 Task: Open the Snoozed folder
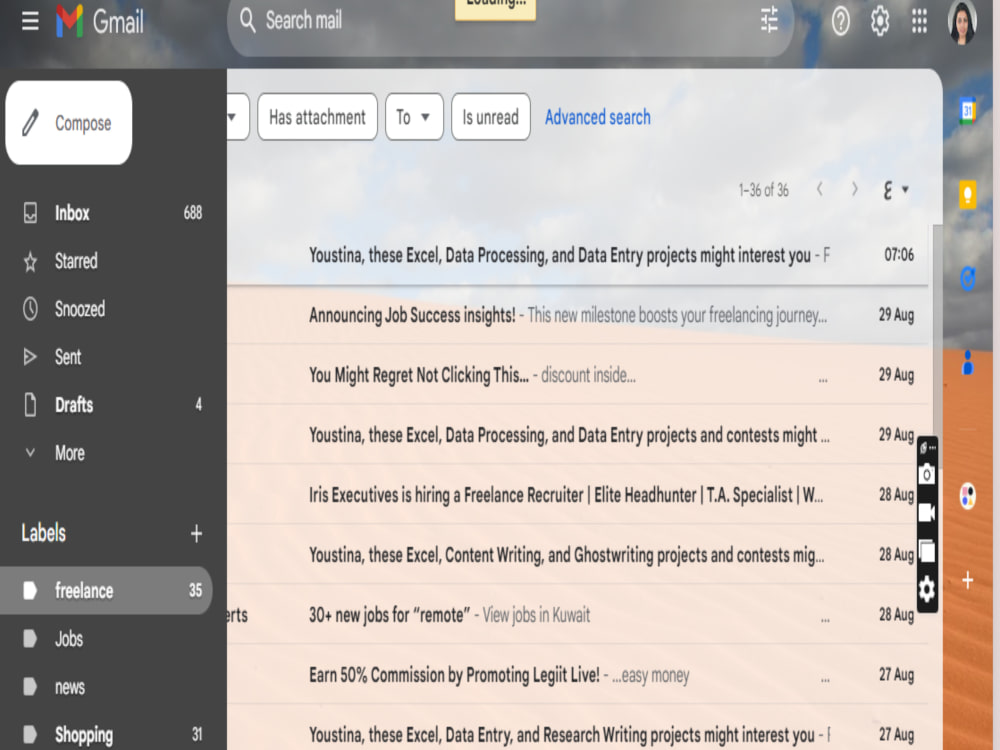(x=106, y=309)
